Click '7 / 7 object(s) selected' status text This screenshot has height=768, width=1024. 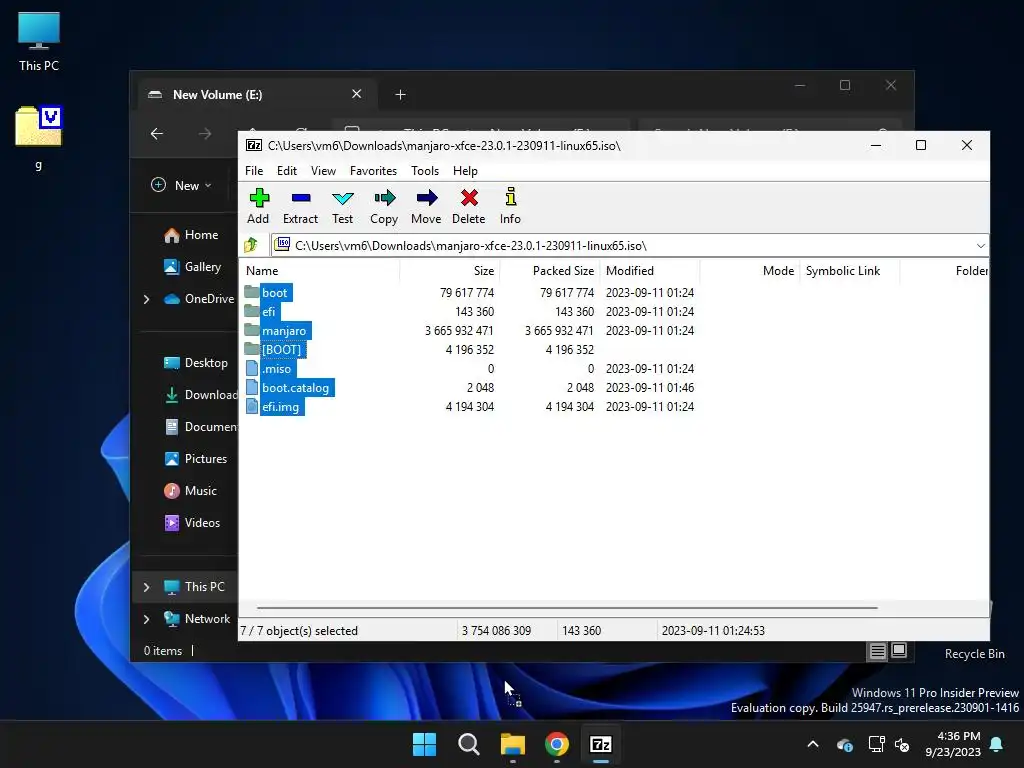[x=299, y=631]
